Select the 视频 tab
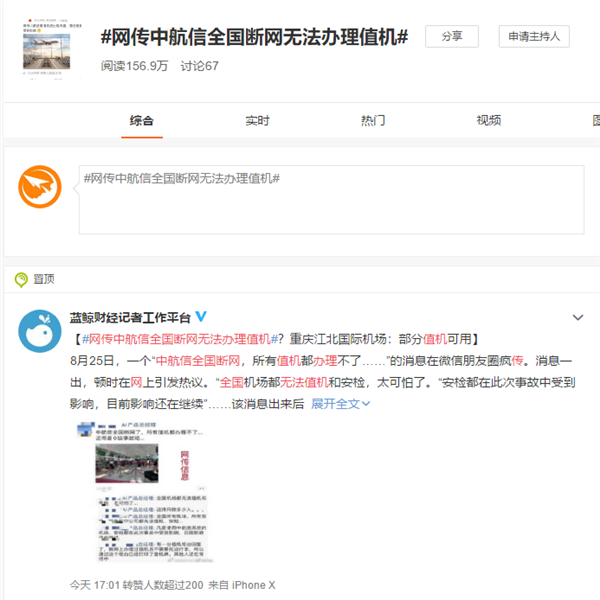The image size is (600, 600). [x=488, y=121]
